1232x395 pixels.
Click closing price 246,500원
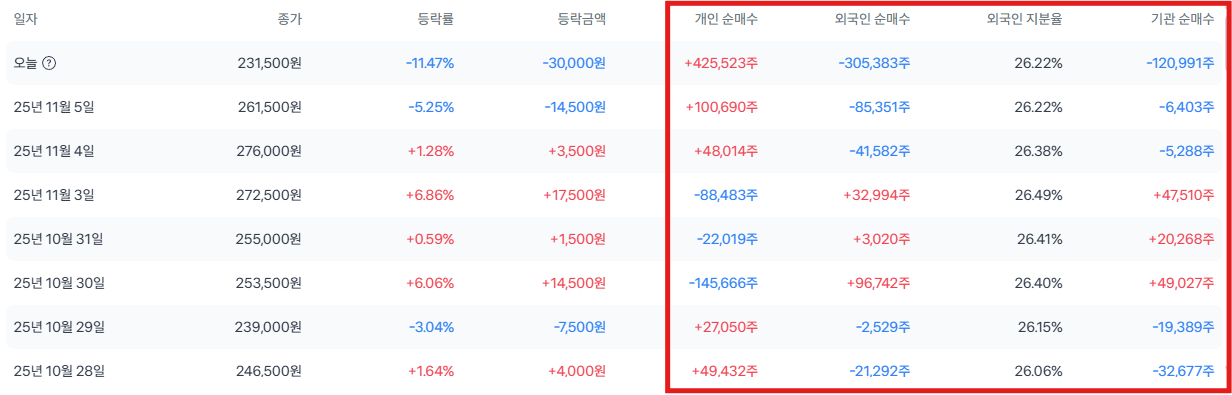269,371
